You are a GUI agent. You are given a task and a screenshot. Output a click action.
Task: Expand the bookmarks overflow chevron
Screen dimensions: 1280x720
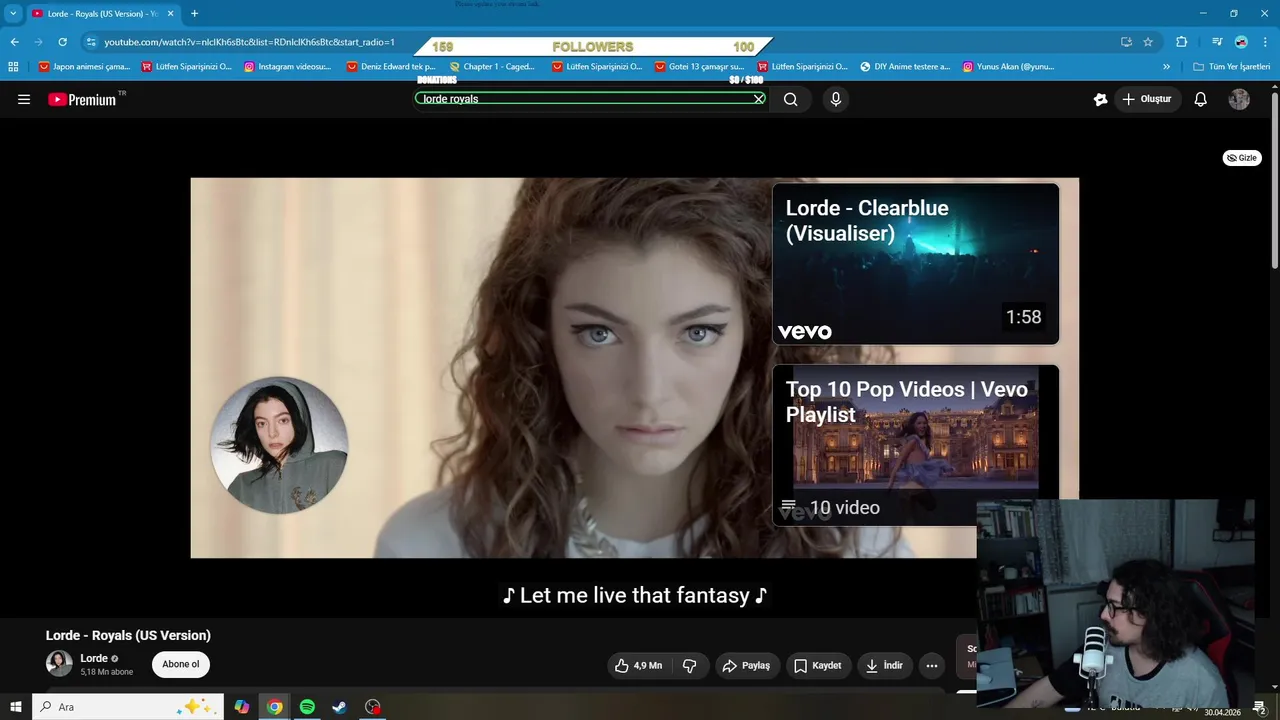tap(1166, 67)
